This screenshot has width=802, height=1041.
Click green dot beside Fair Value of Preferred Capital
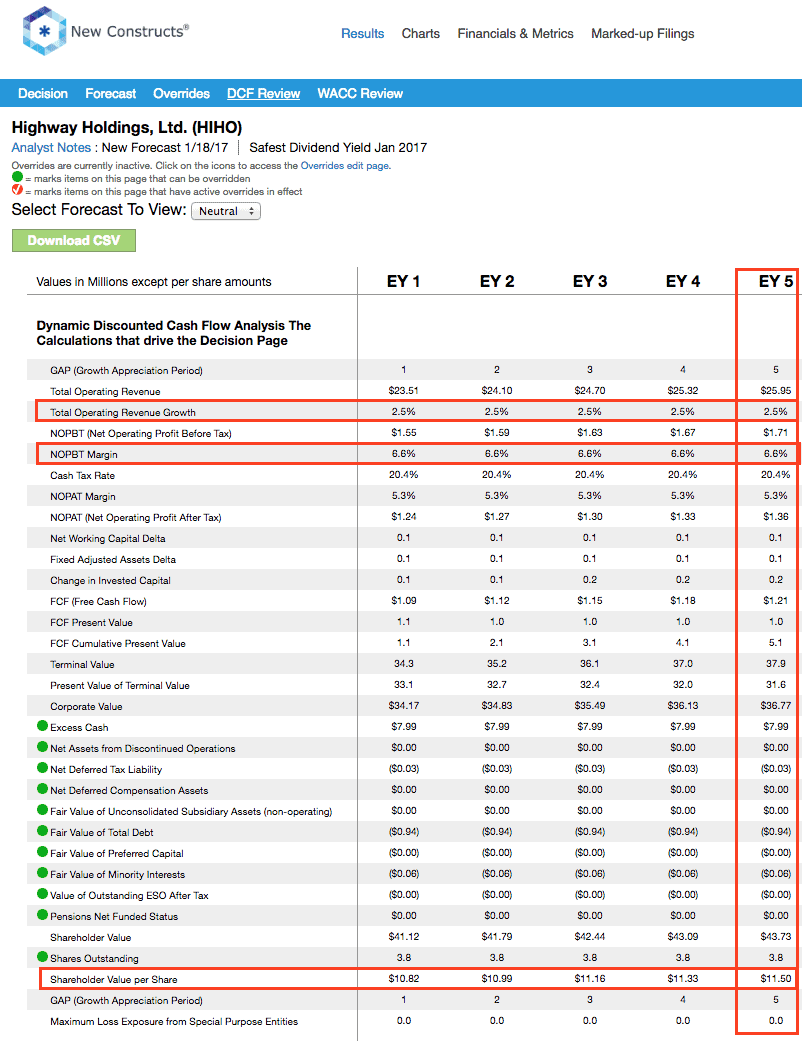click(42, 852)
